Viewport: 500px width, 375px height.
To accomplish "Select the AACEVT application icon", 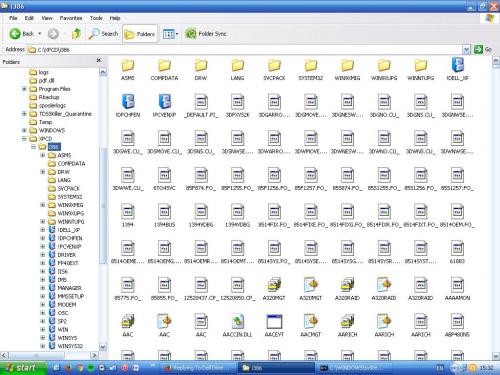I will pos(274,322).
